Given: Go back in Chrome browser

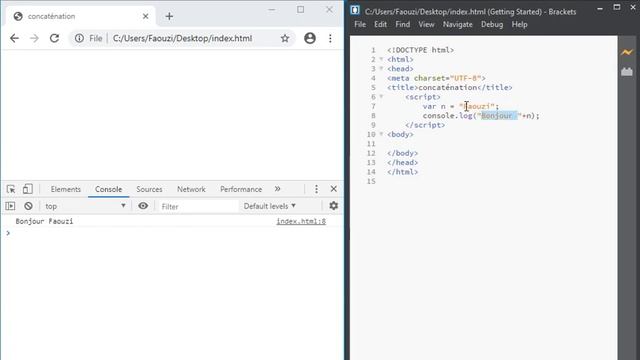Looking at the screenshot, I should point(14,38).
